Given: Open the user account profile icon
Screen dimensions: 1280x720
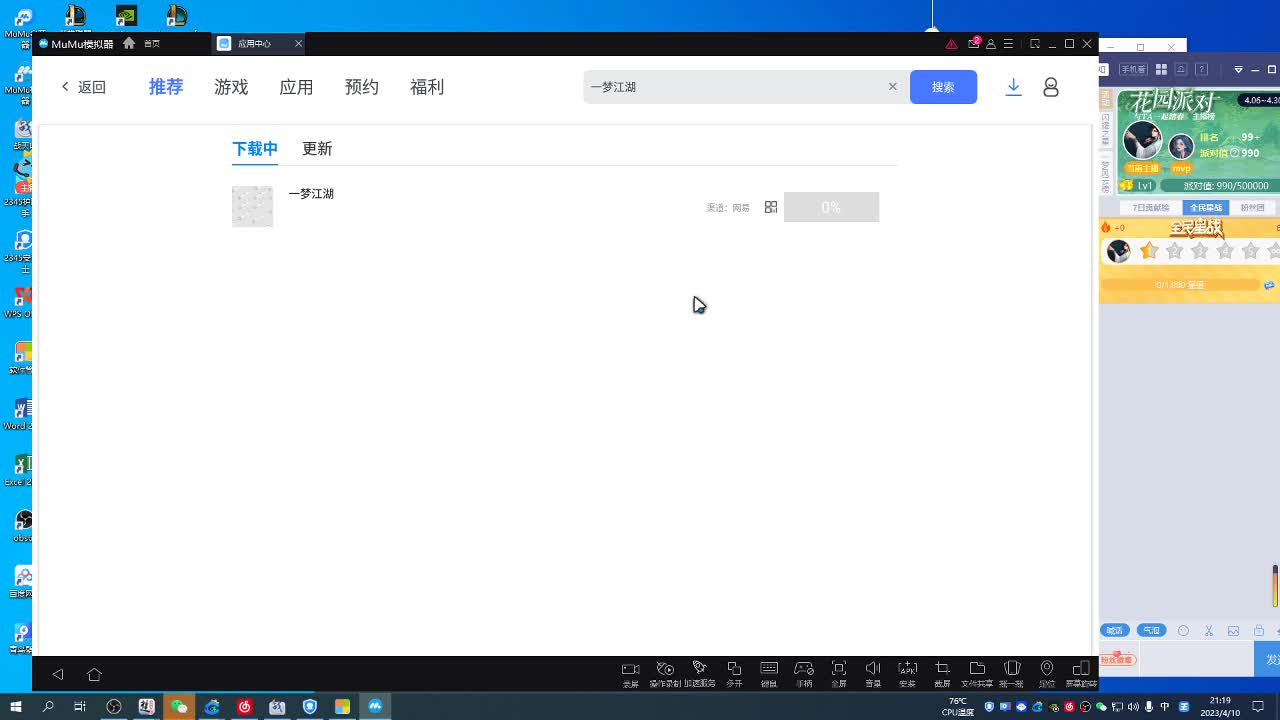Looking at the screenshot, I should coord(1051,87).
